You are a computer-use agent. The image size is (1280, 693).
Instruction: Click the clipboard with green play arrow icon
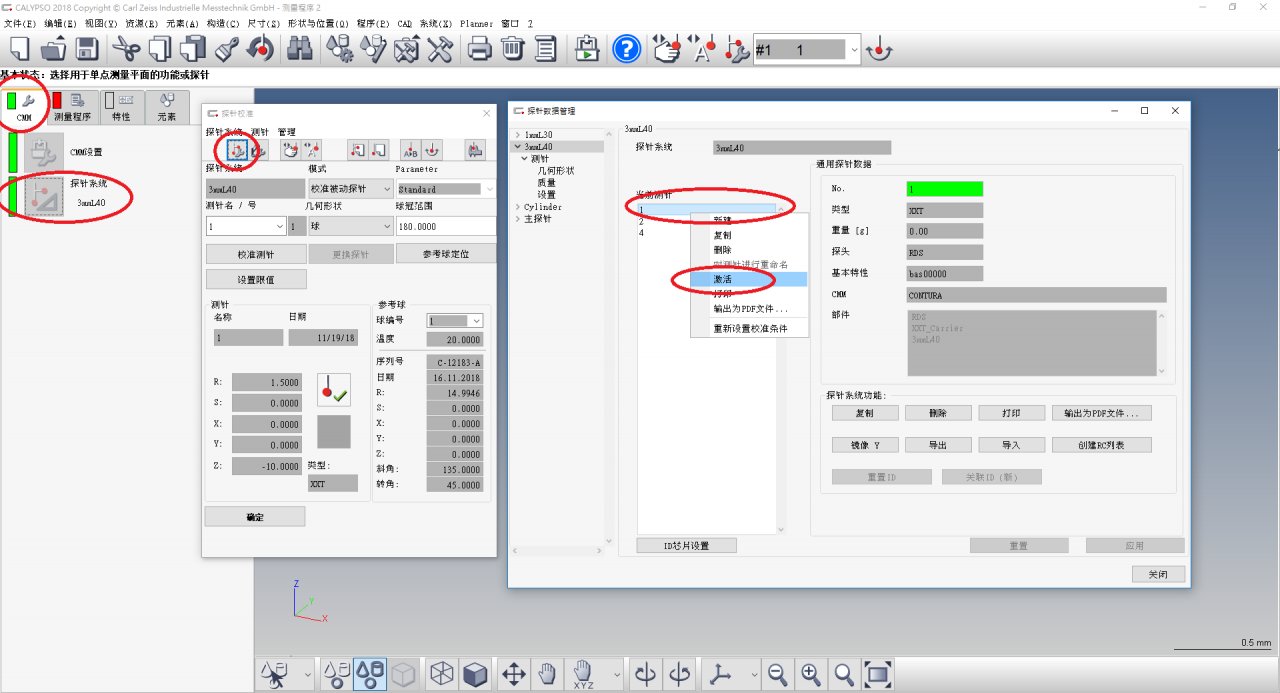(x=587, y=48)
